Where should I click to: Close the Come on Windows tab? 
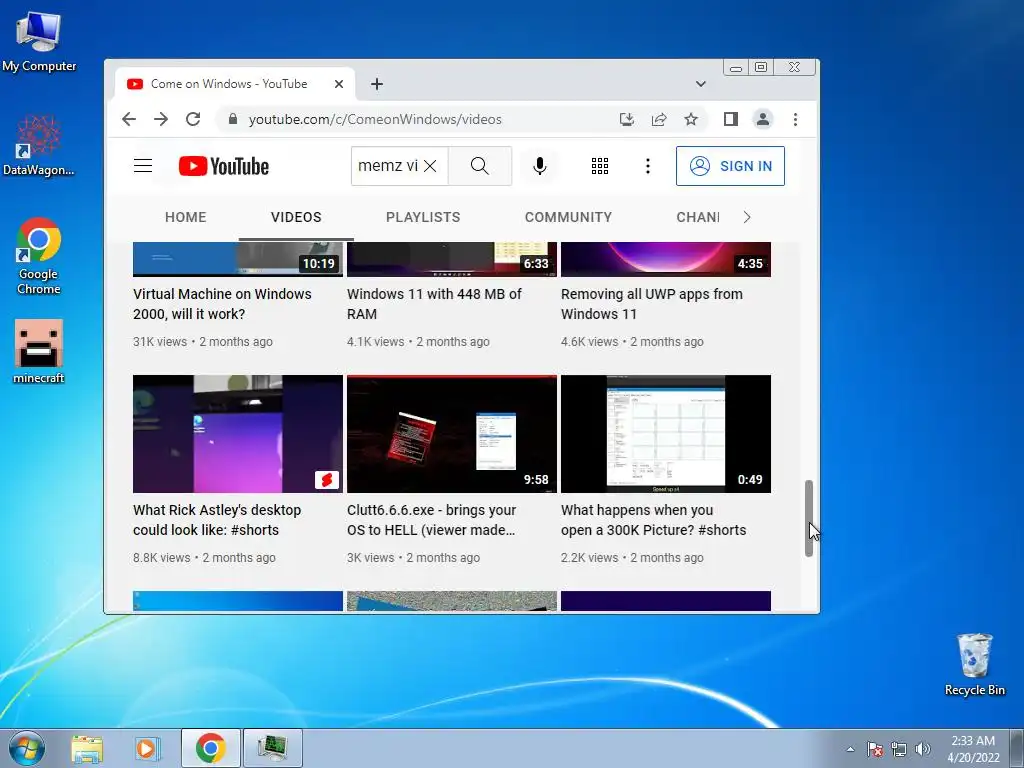point(339,84)
